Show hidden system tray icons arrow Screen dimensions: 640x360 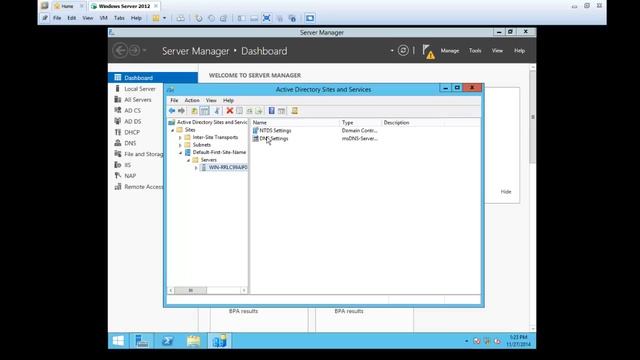pos(466,341)
